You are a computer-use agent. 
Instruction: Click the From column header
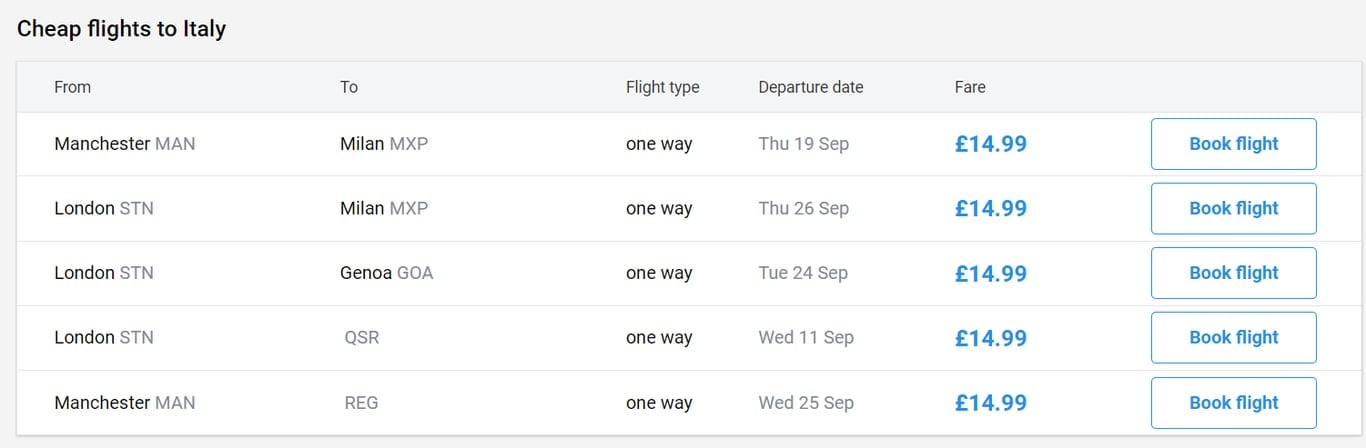pos(72,87)
